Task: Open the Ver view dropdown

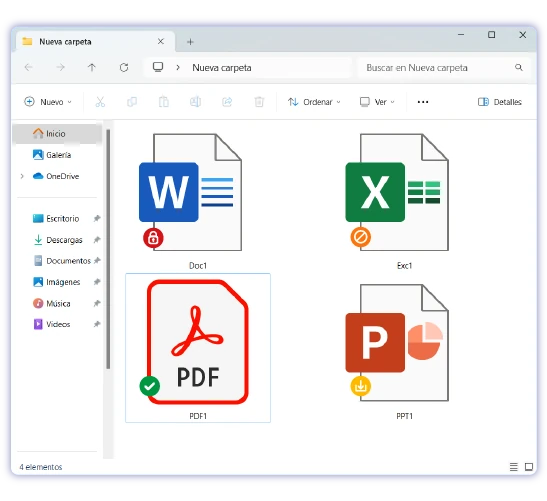Action: 377,102
